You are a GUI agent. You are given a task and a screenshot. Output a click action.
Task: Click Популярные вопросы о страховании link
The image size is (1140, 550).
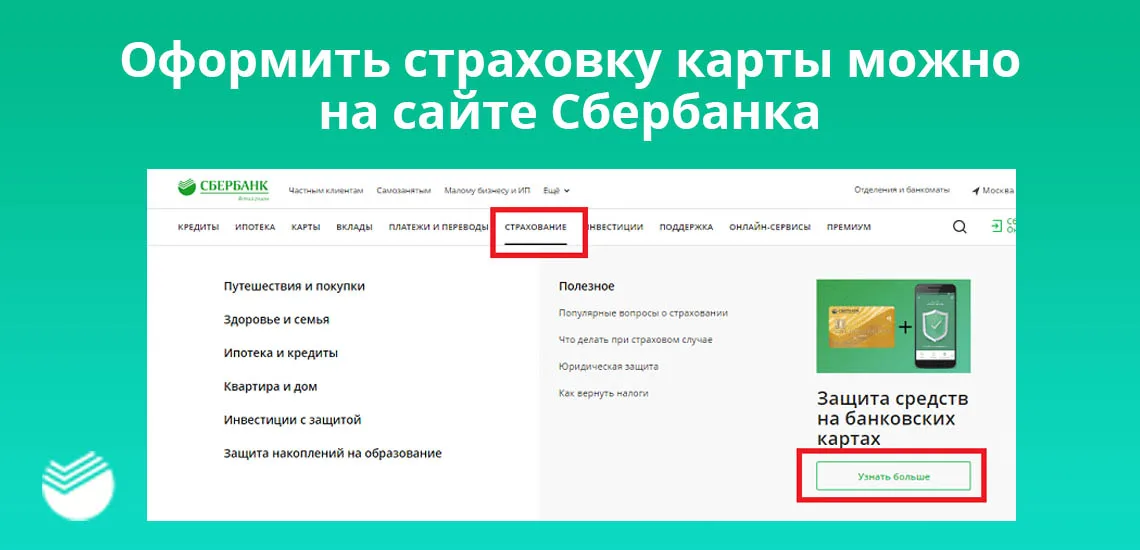click(x=643, y=313)
